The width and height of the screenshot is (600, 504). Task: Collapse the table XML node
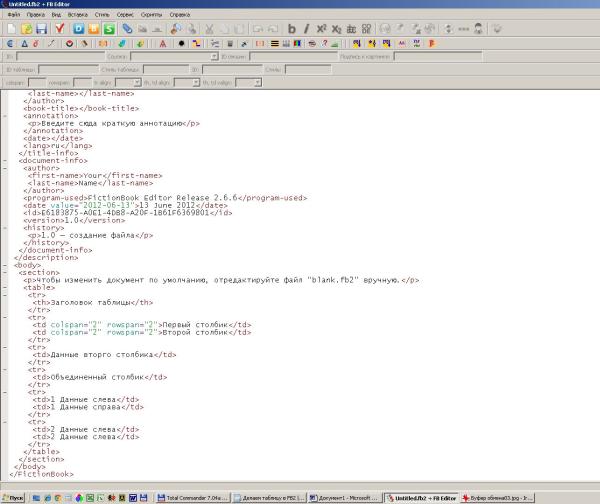click(x=5, y=288)
